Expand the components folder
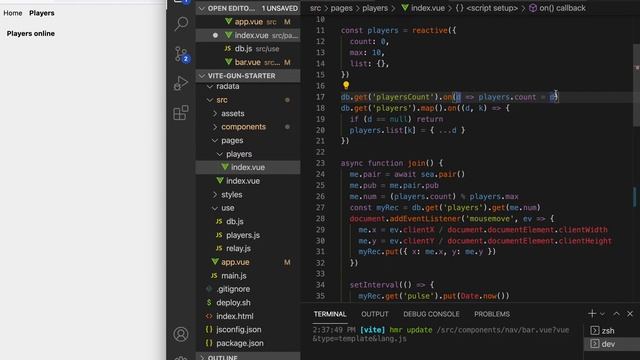The height and width of the screenshot is (360, 640). coord(248,127)
